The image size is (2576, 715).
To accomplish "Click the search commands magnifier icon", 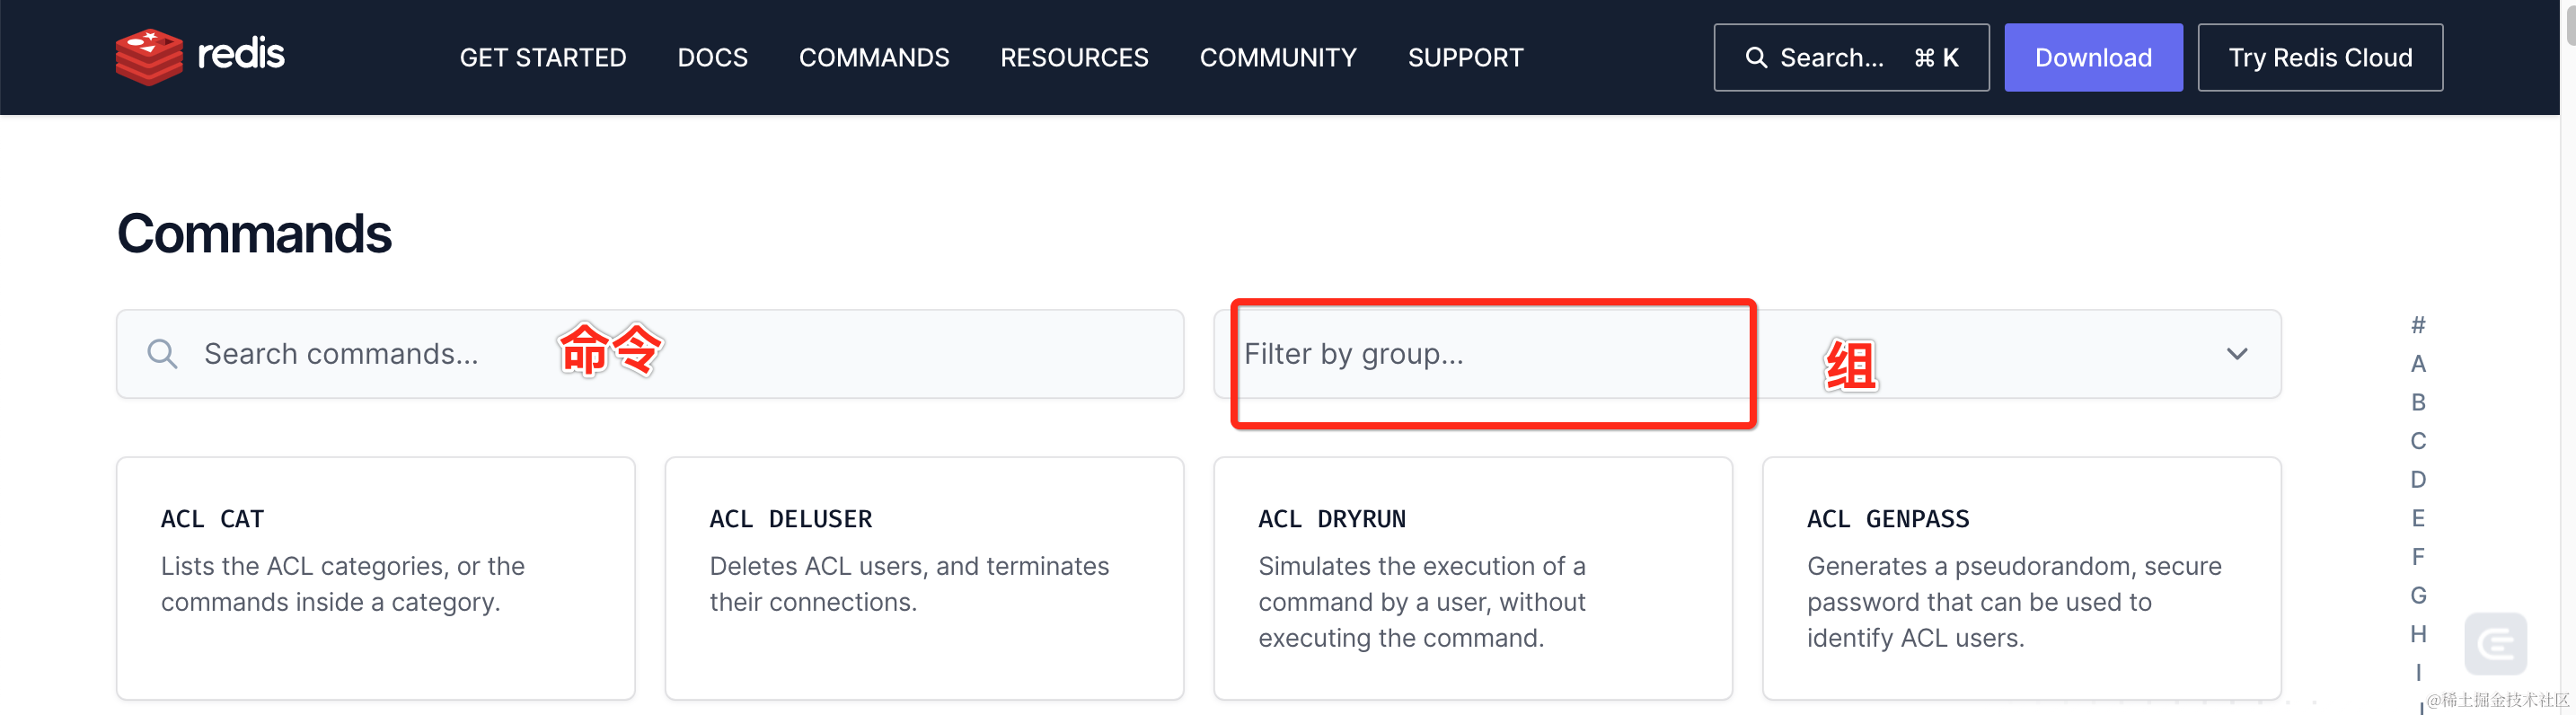I will pyautogui.click(x=162, y=354).
